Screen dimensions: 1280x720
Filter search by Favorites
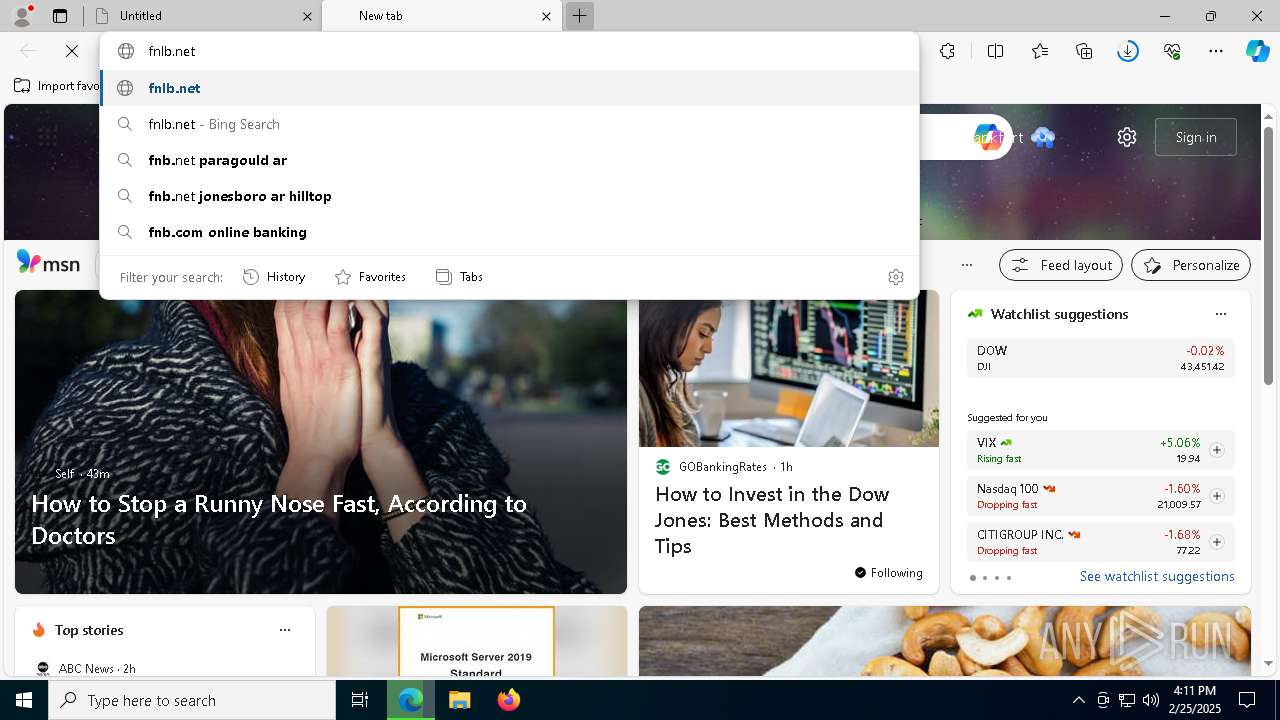click(x=370, y=277)
